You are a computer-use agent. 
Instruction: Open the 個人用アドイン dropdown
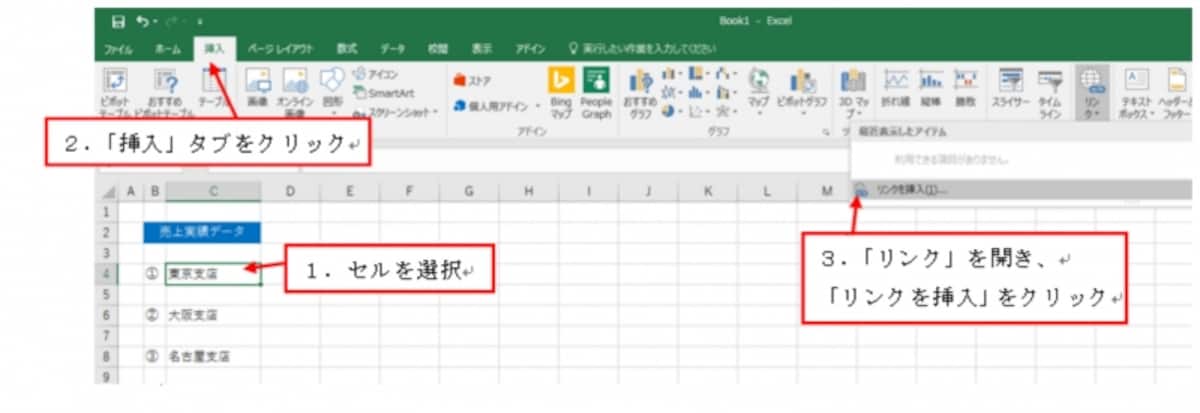[497, 104]
